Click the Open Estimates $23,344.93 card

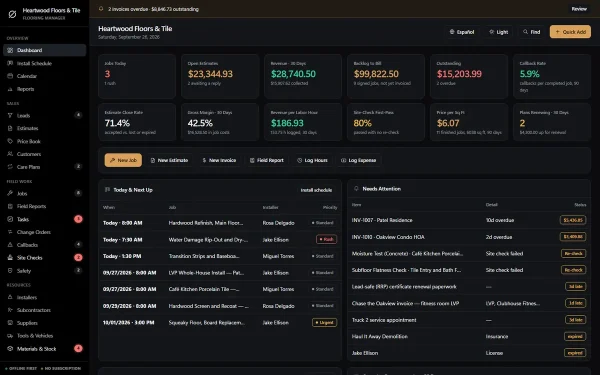220,77
